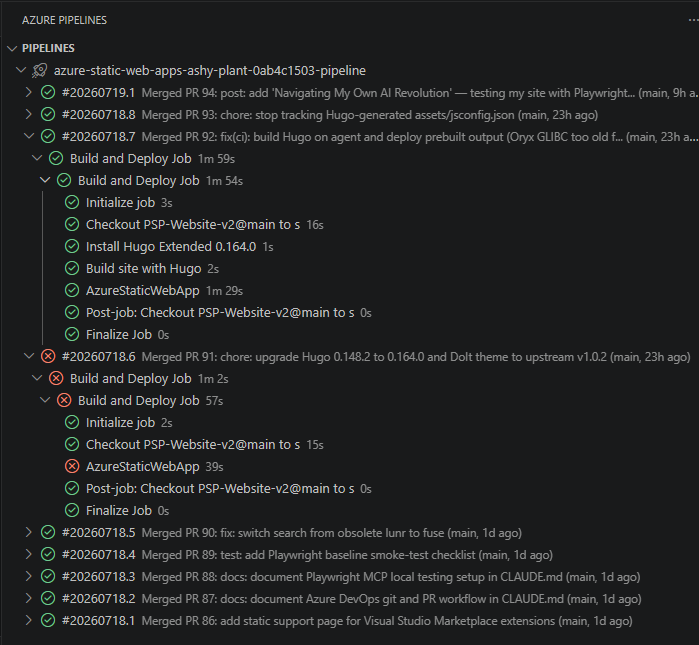This screenshot has width=699, height=645.
Task: Open the more actions ellipsis in Azure Pipelines header
Action: [693, 20]
